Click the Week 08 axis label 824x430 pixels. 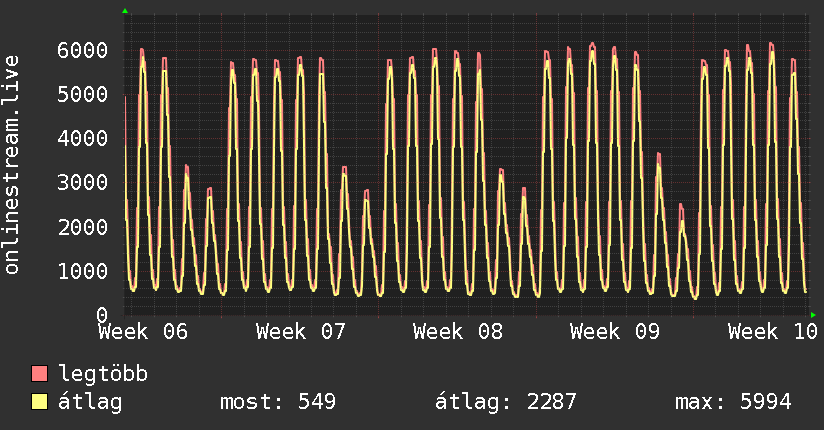[458, 332]
